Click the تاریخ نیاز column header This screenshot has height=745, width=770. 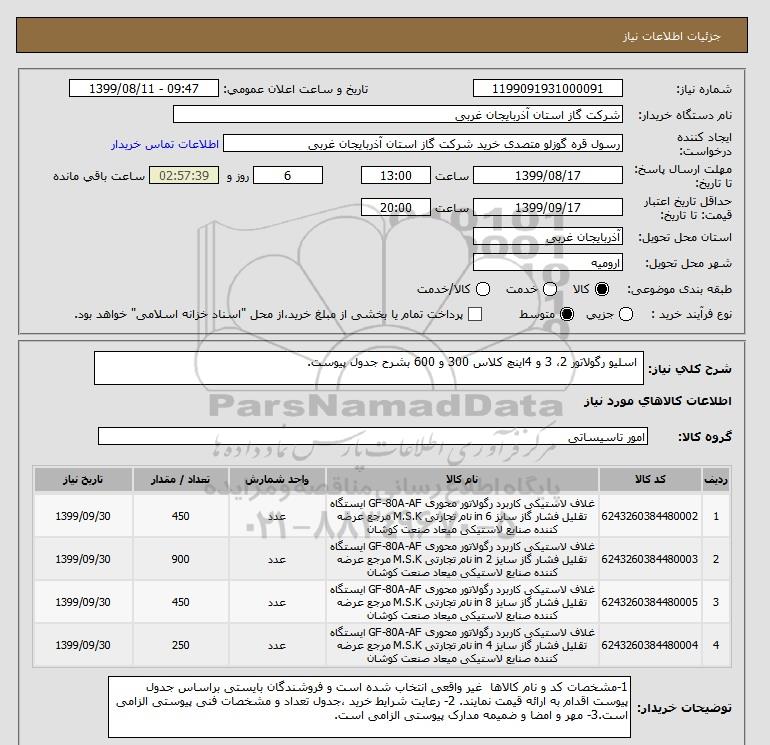83,479
